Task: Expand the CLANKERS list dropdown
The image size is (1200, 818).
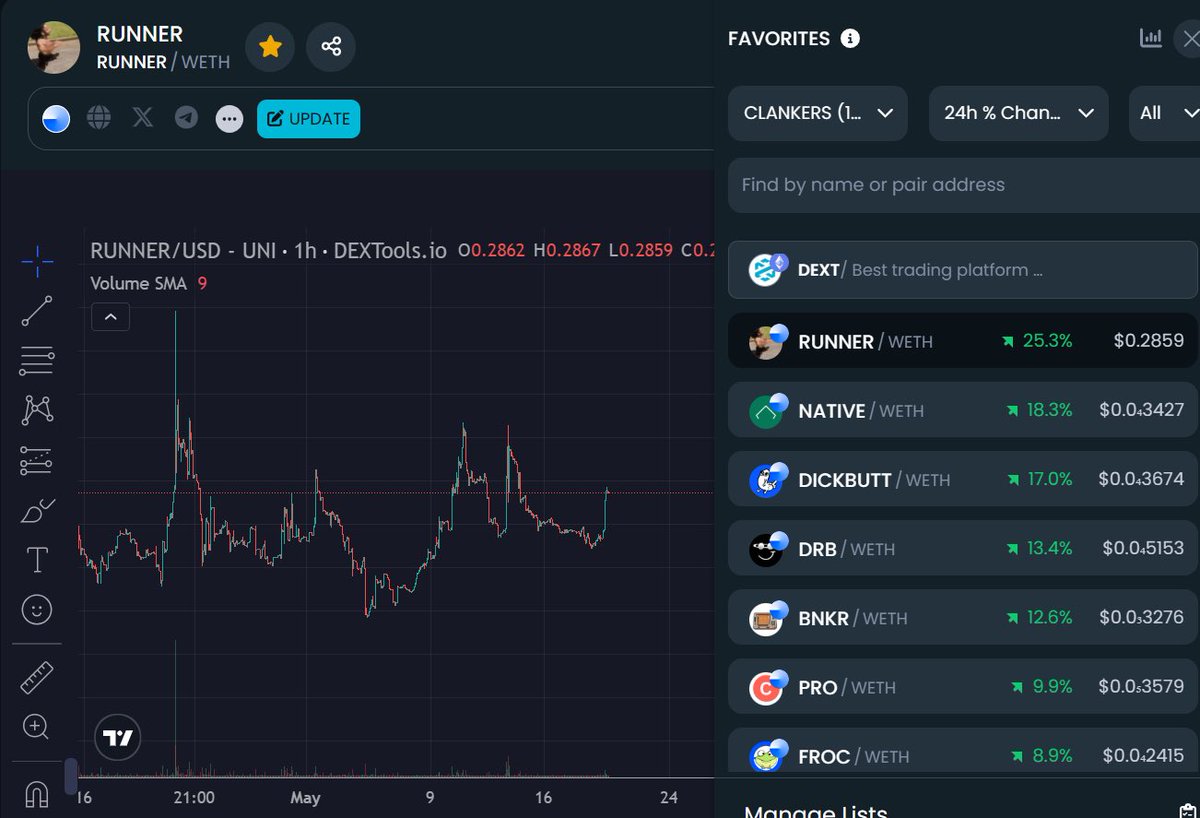Action: coord(818,113)
